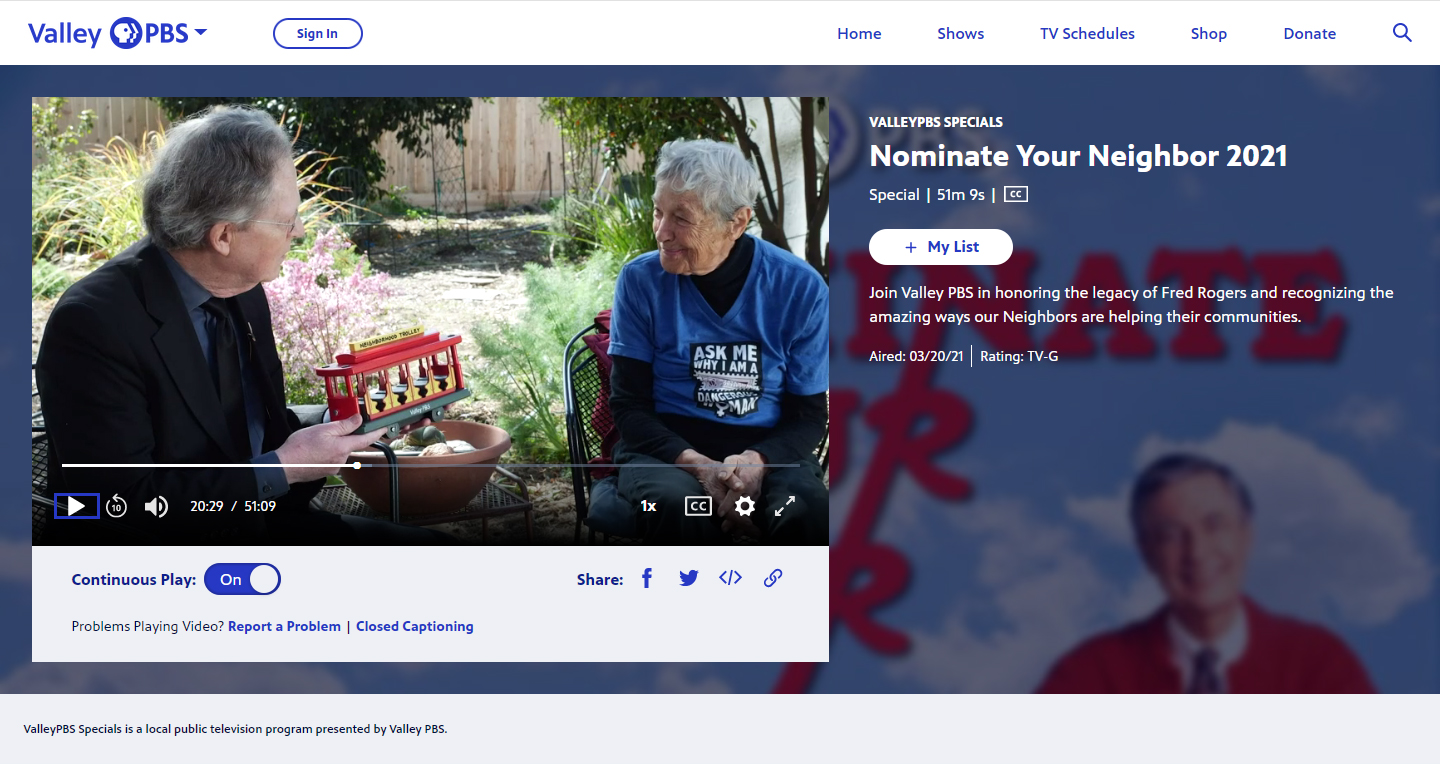Turn off Continuous Play switch
The width and height of the screenshot is (1440, 765).
tap(242, 579)
